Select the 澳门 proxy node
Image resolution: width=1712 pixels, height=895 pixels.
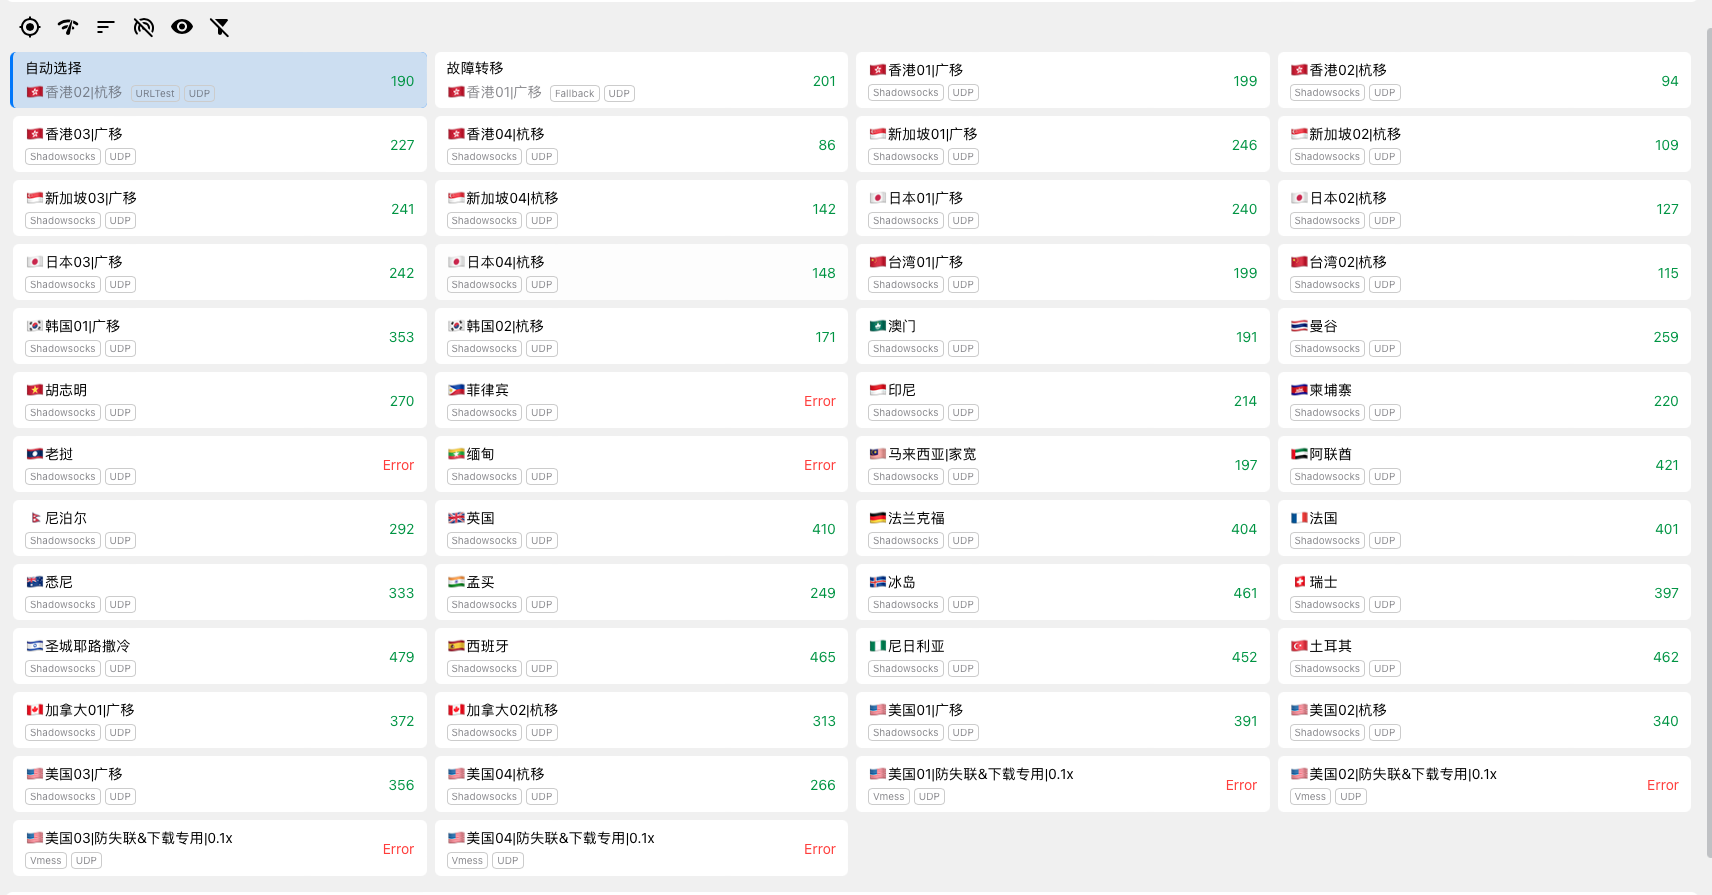pos(1062,336)
